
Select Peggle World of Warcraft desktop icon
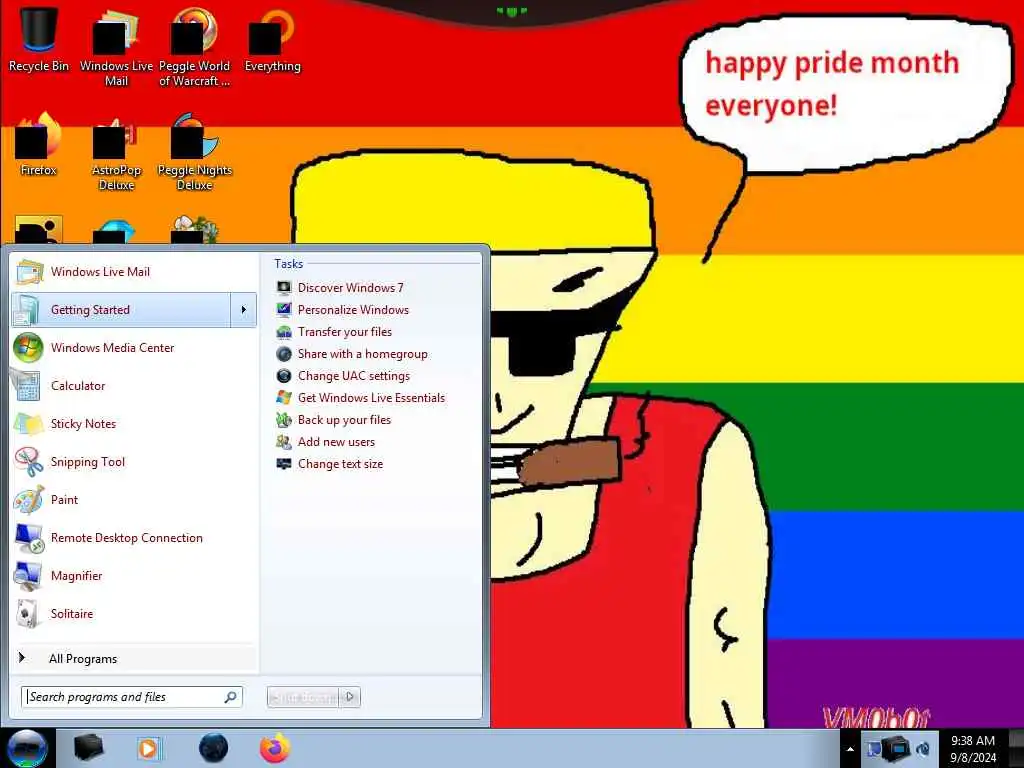(x=194, y=48)
